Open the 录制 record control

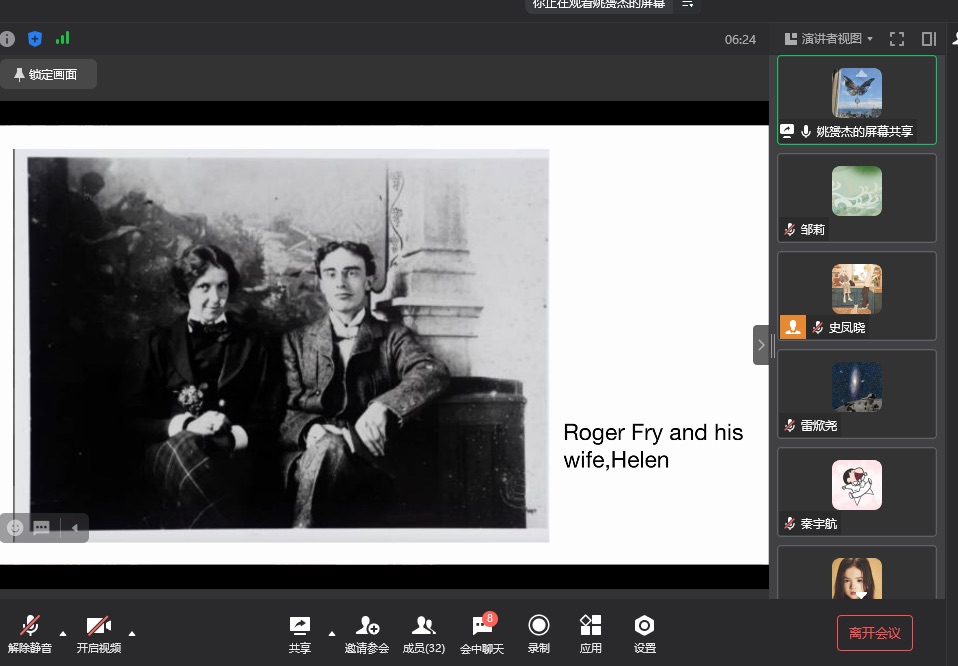point(539,634)
